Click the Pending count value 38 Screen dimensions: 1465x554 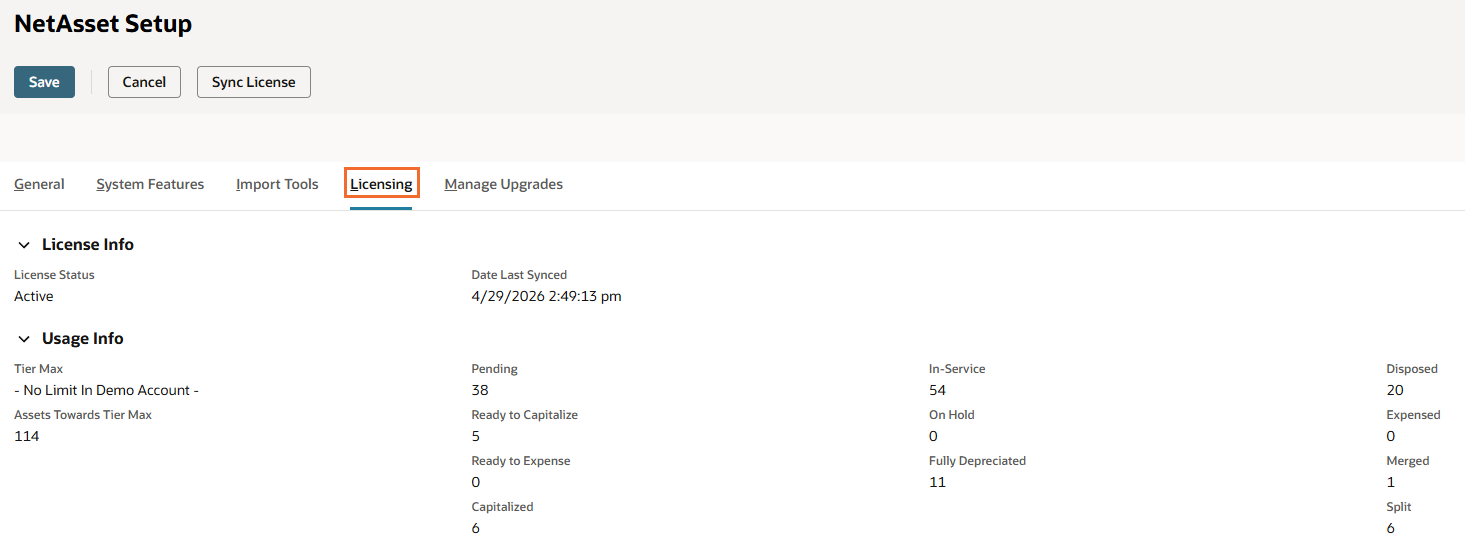(480, 390)
